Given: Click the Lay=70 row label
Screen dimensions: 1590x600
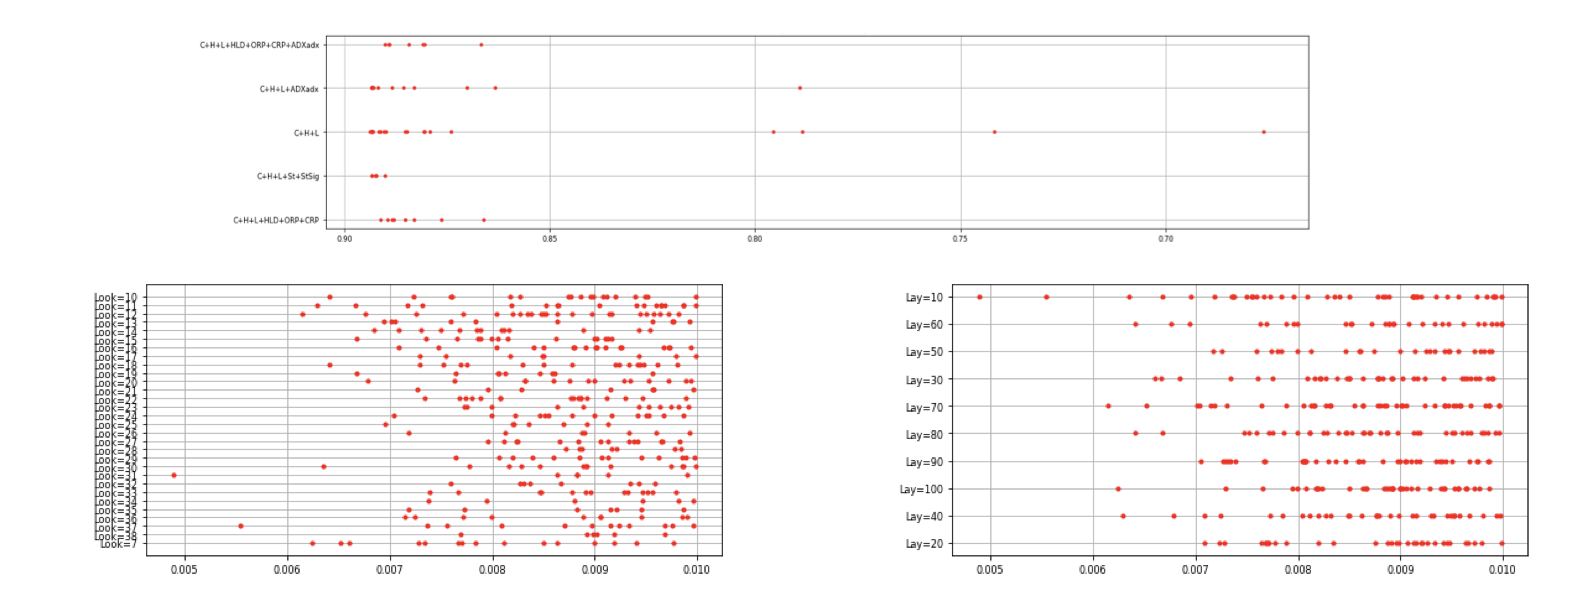Looking at the screenshot, I should click(x=923, y=408).
